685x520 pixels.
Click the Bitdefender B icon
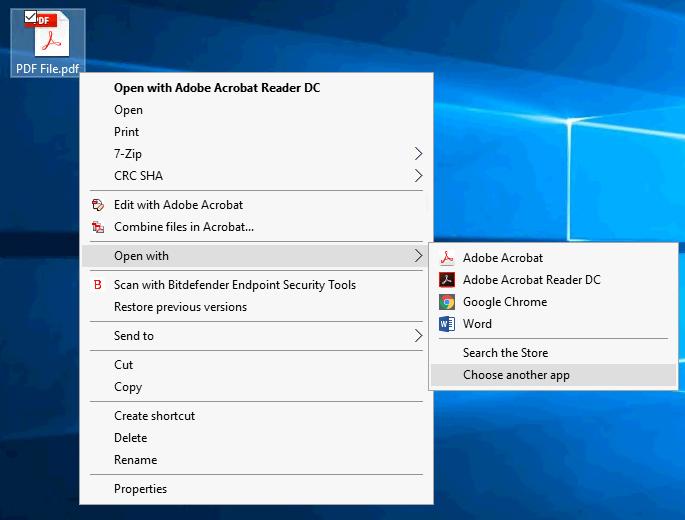98,285
